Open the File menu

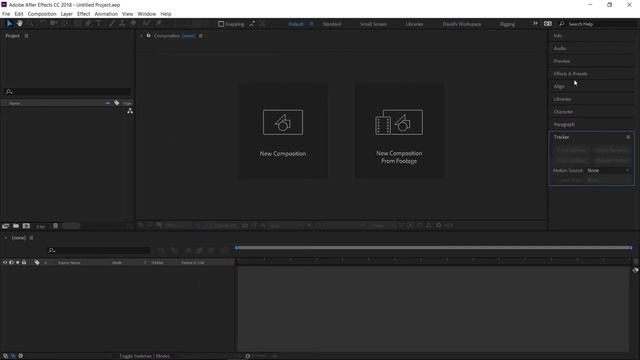[6, 14]
